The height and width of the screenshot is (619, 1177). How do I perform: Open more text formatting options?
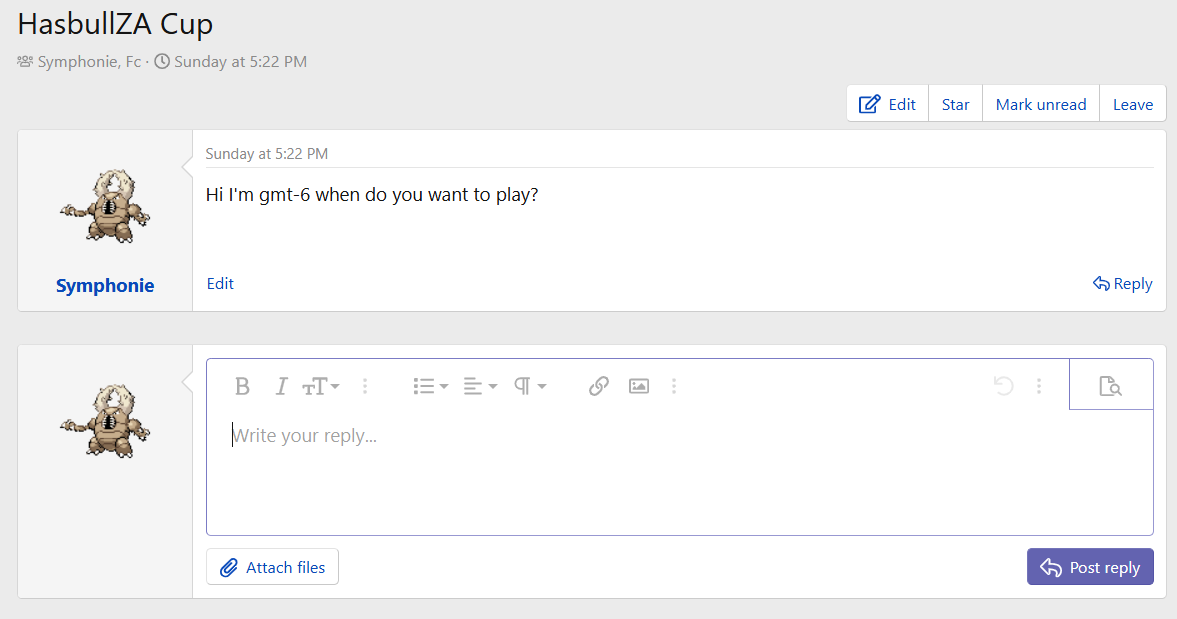pyautogui.click(x=366, y=386)
